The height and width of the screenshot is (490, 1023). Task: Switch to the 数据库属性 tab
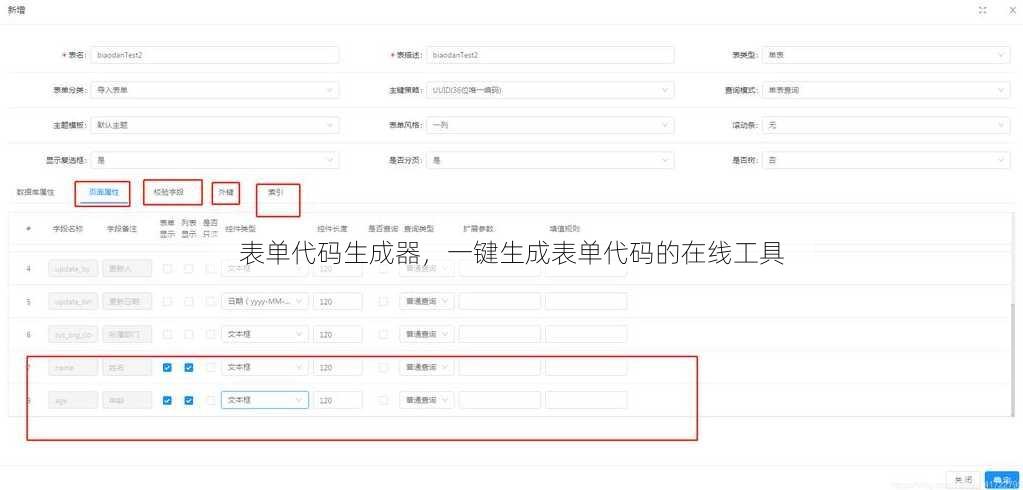pos(35,192)
